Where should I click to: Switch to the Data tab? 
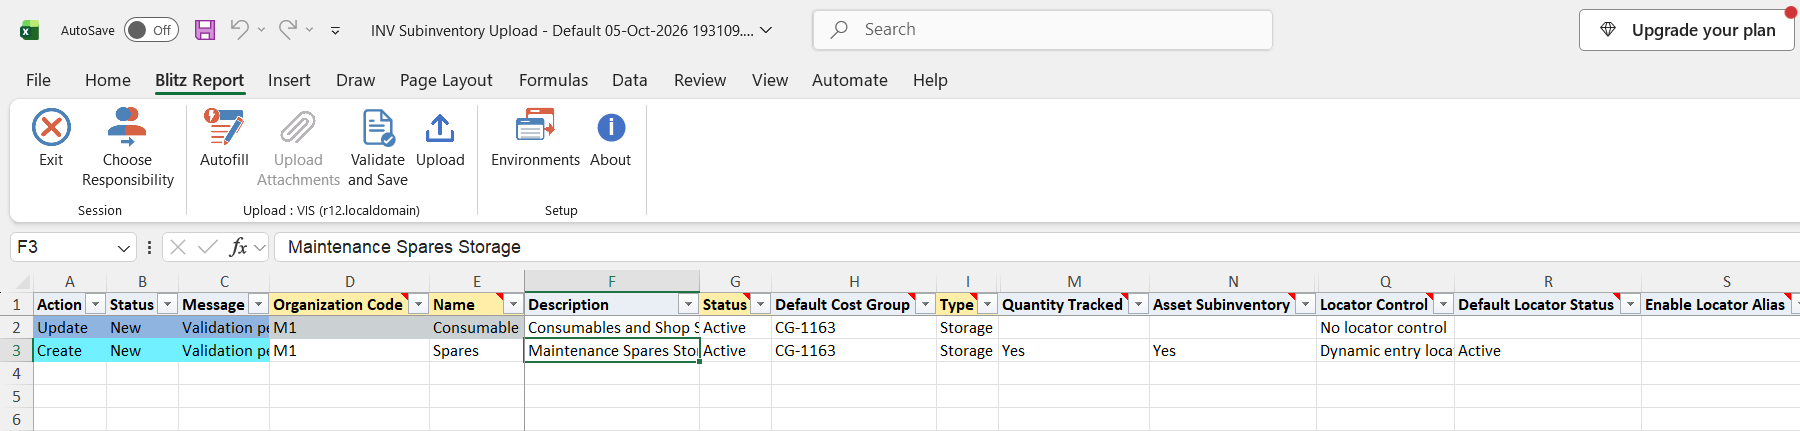[x=630, y=80]
